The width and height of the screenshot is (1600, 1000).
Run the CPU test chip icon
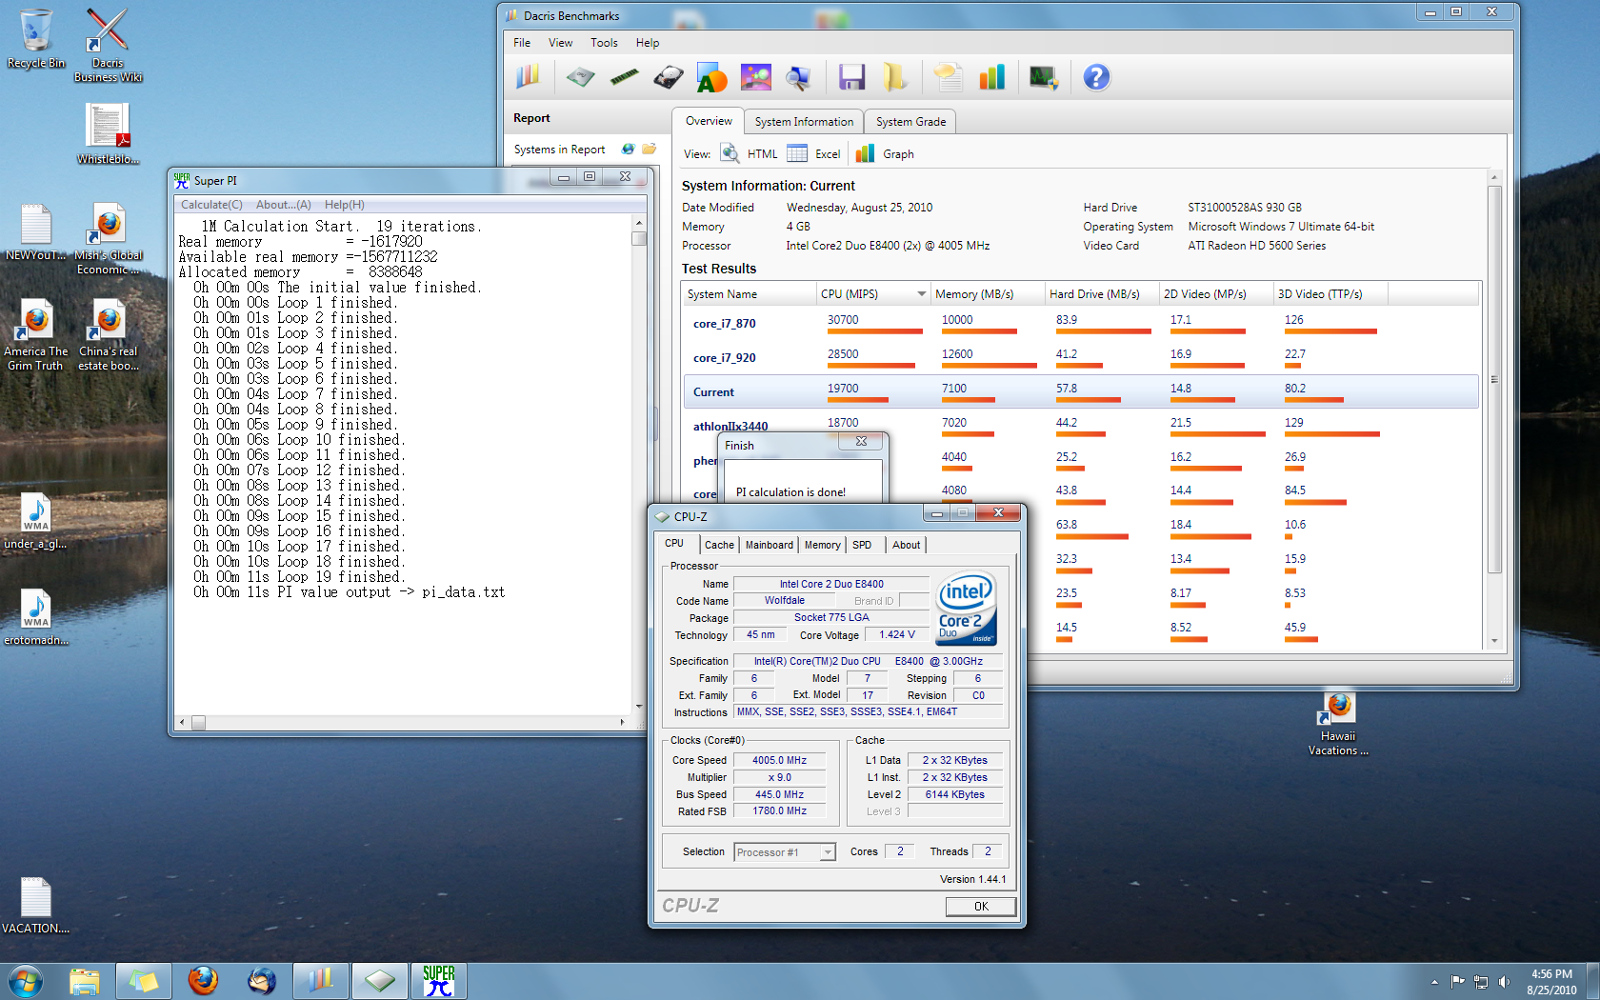point(580,77)
